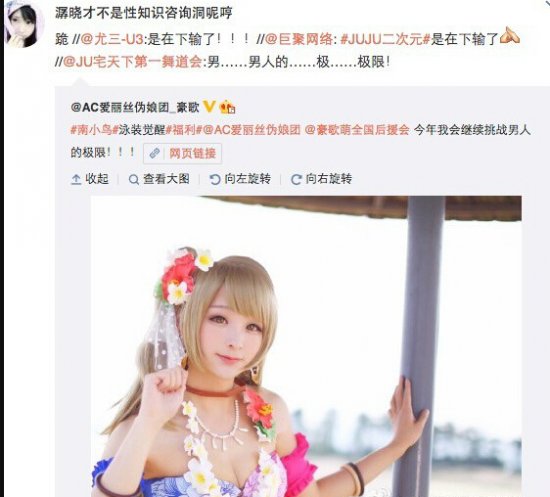Rotate the image left with 向左旋转
Screen dimensions: 550x497
point(240,179)
